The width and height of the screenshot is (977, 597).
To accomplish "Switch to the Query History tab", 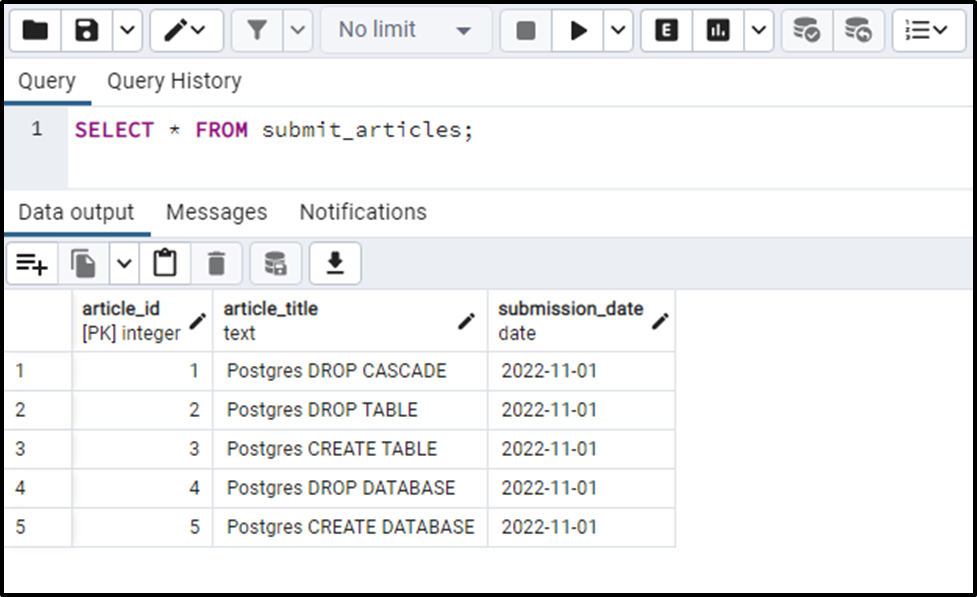I will coord(174,80).
